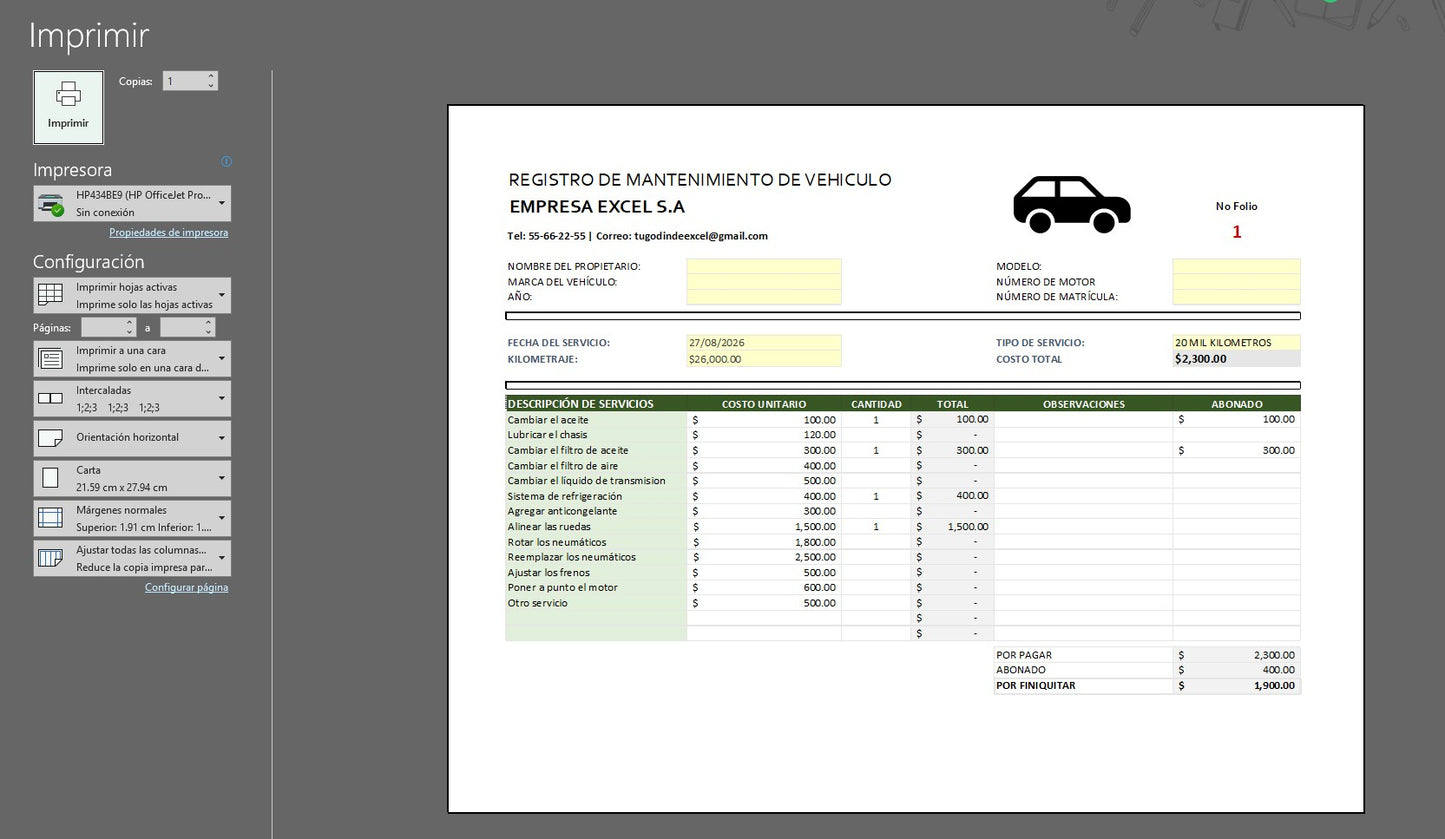
Task: Click the email tugodindeexcel@gmail.com text
Action: click(701, 236)
